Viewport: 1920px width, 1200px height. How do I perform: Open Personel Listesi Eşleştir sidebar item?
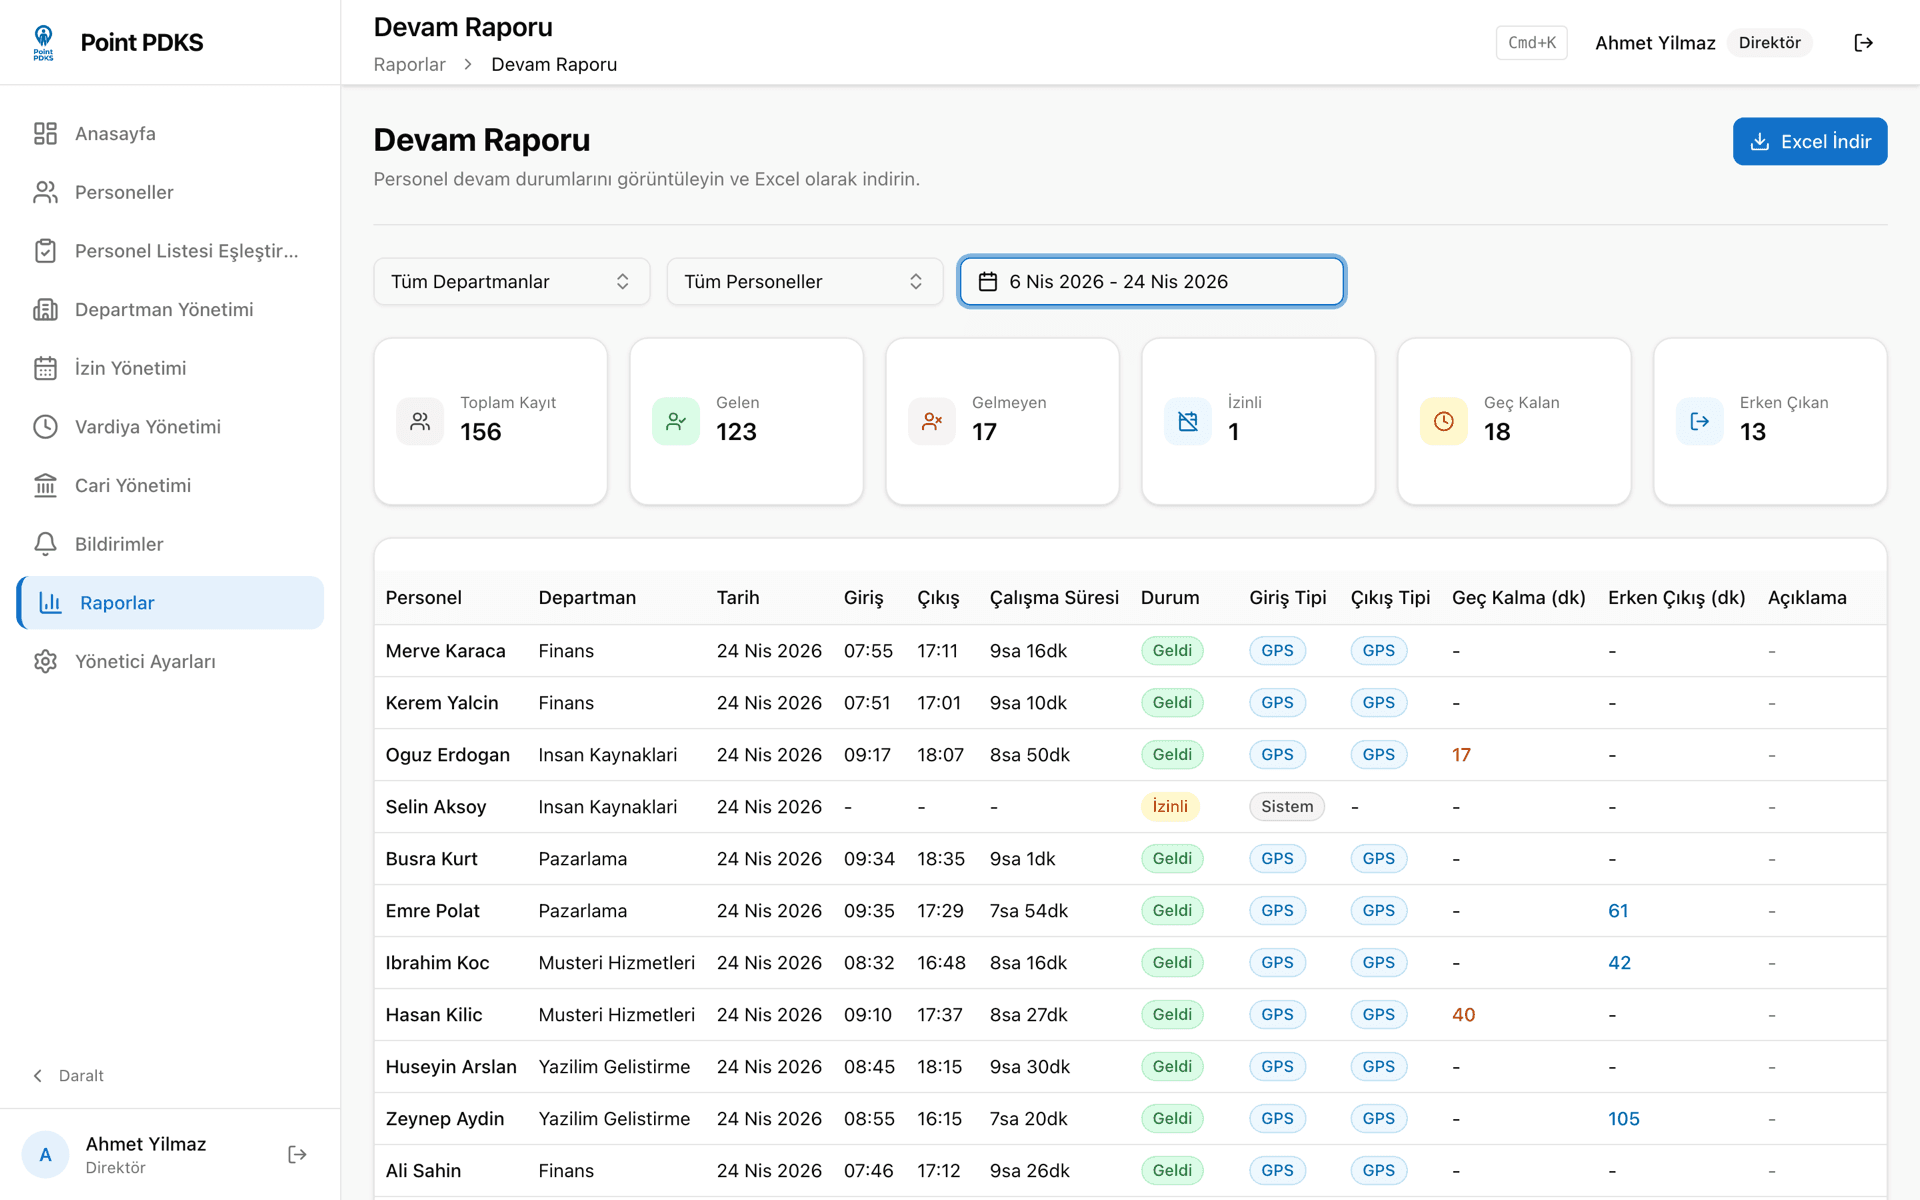click(170, 251)
